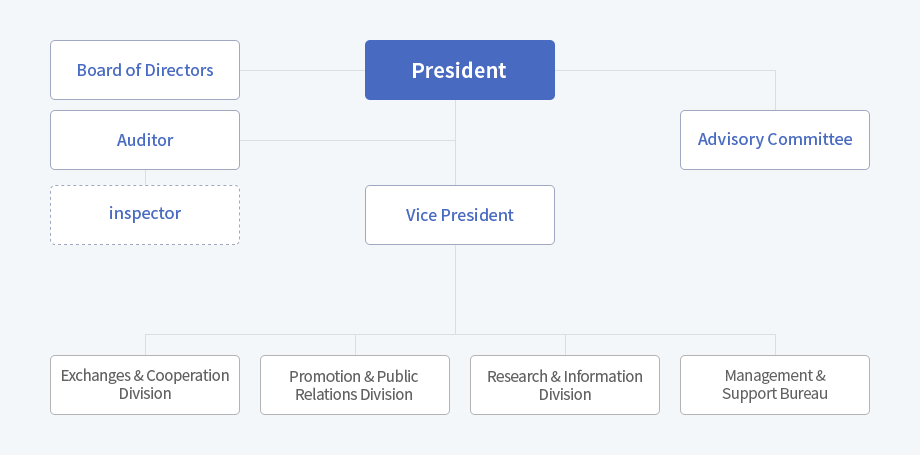Open Management & Support Bureau box

pos(774,385)
